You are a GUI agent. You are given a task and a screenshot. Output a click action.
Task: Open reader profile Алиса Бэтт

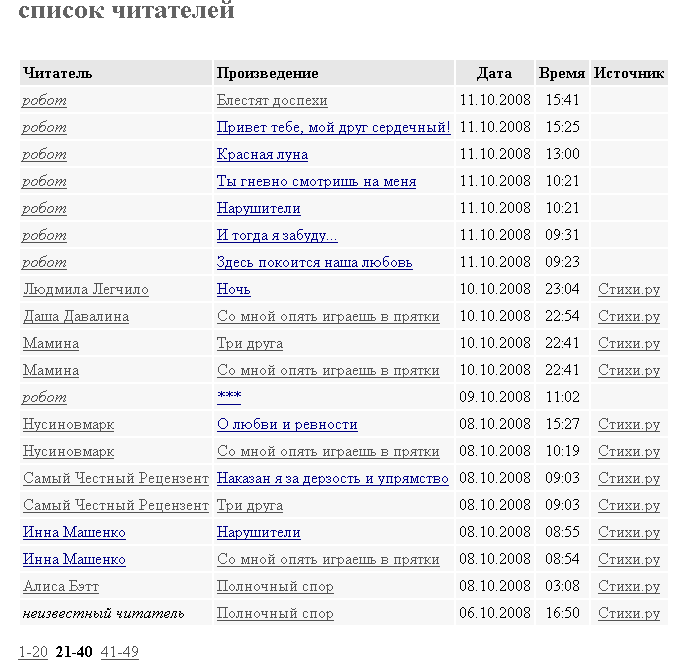point(61,586)
